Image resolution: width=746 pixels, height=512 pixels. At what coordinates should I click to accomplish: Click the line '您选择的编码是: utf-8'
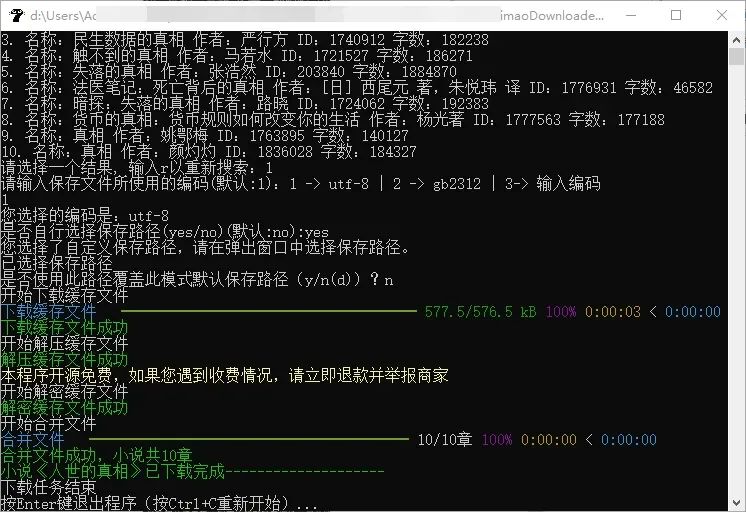pyautogui.click(x=85, y=216)
